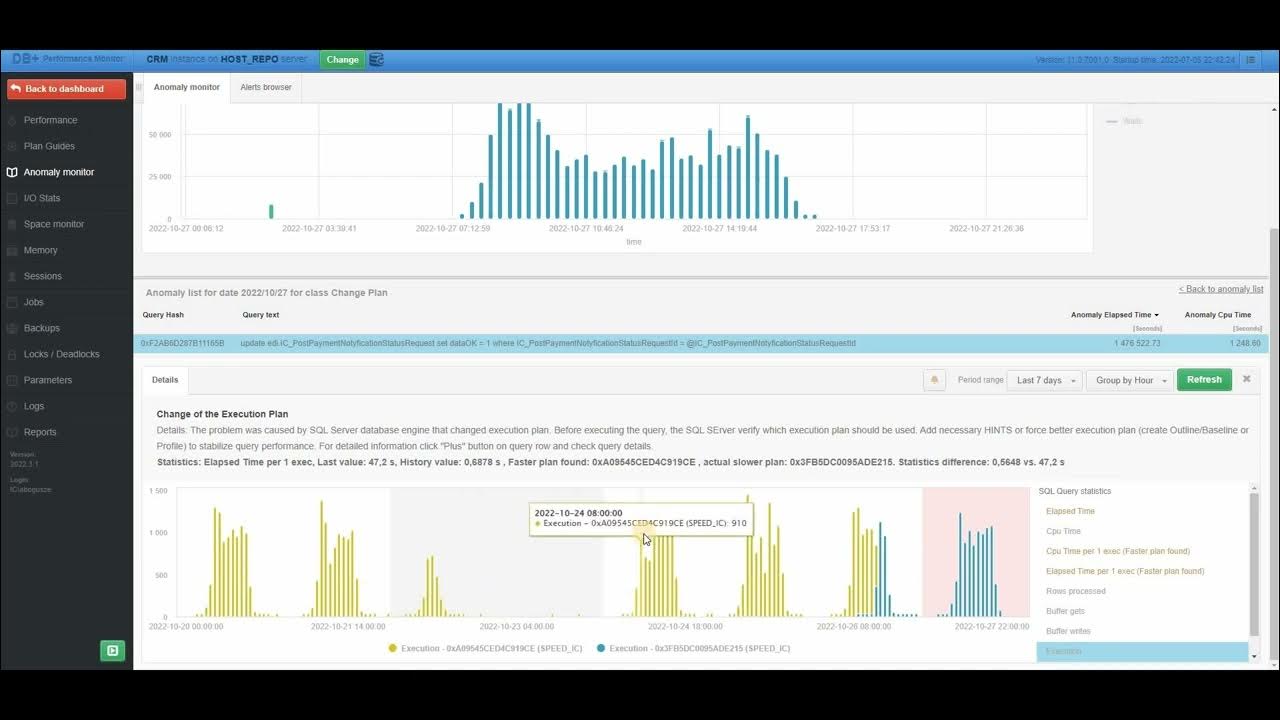Toggle blue Execution 0x3FB5DC0095ADE215 legend series
Image resolution: width=1280 pixels, height=720 pixels.
[693, 648]
